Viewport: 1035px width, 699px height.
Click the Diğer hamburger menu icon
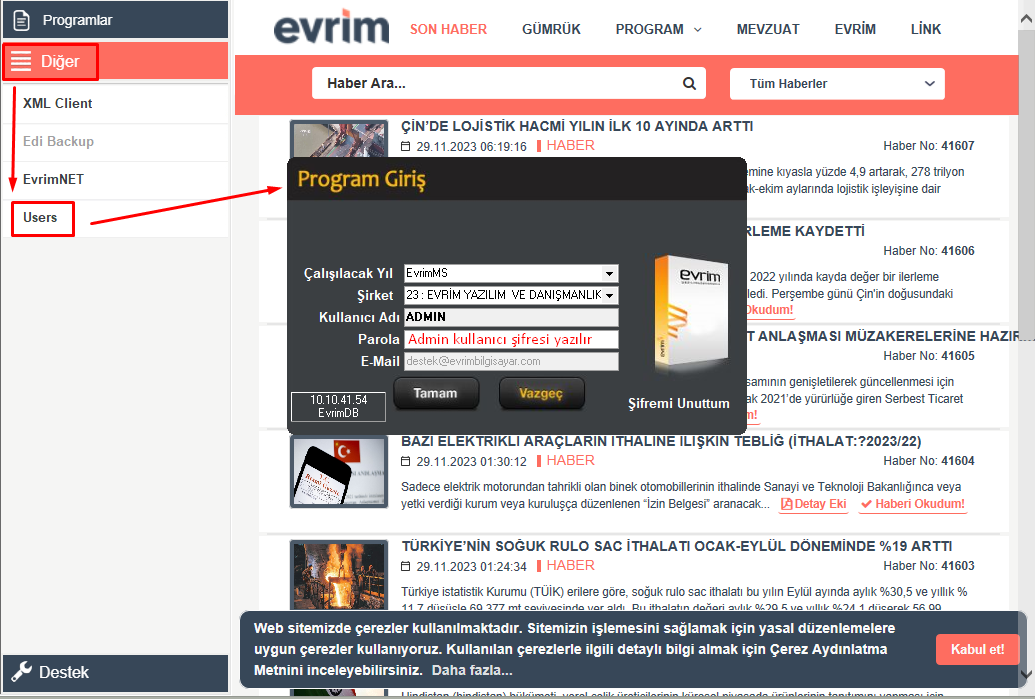(21, 61)
